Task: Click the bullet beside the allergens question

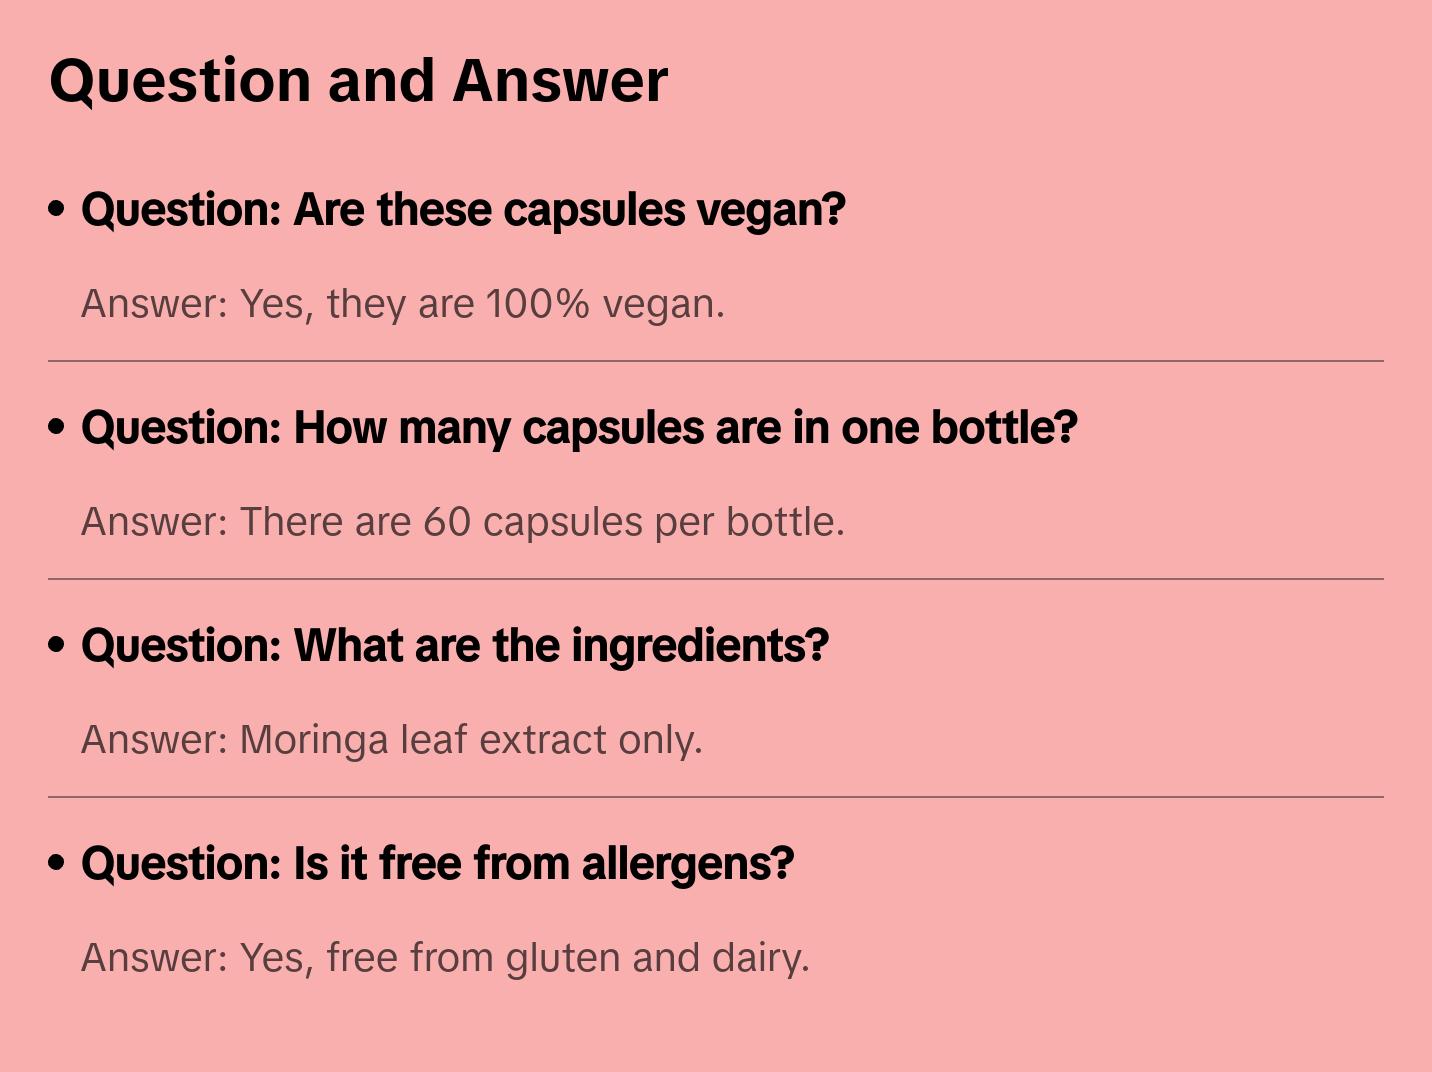Action: tap(57, 863)
